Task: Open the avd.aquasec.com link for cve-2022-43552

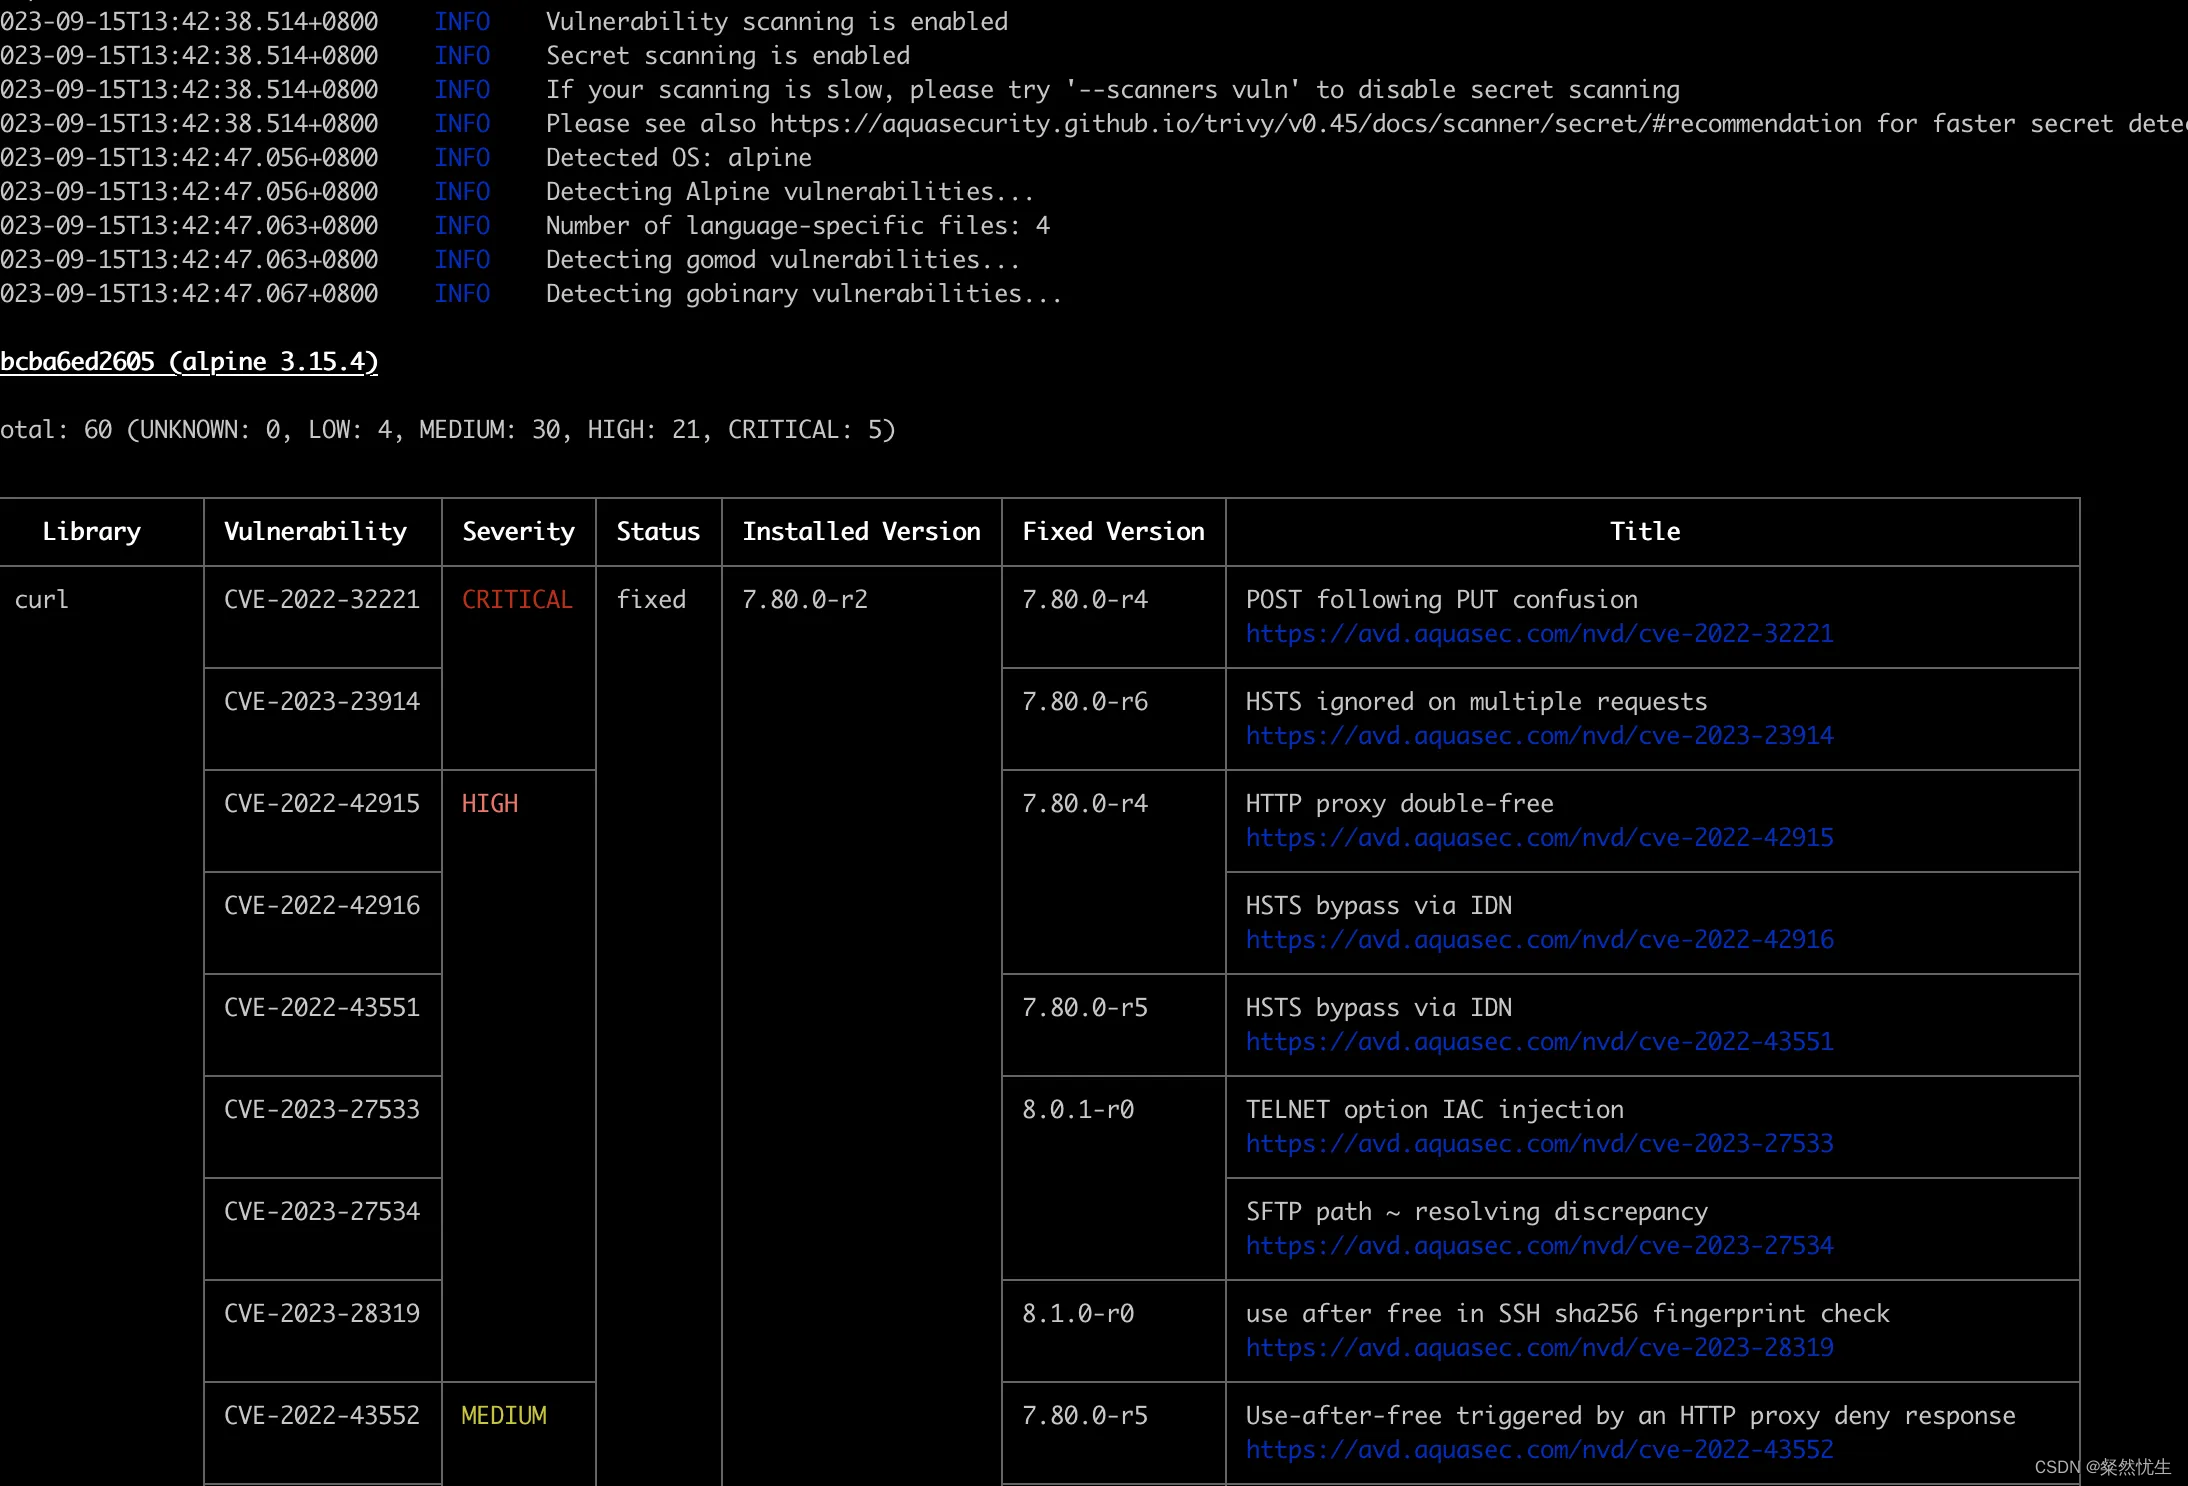Action: 1539,1450
